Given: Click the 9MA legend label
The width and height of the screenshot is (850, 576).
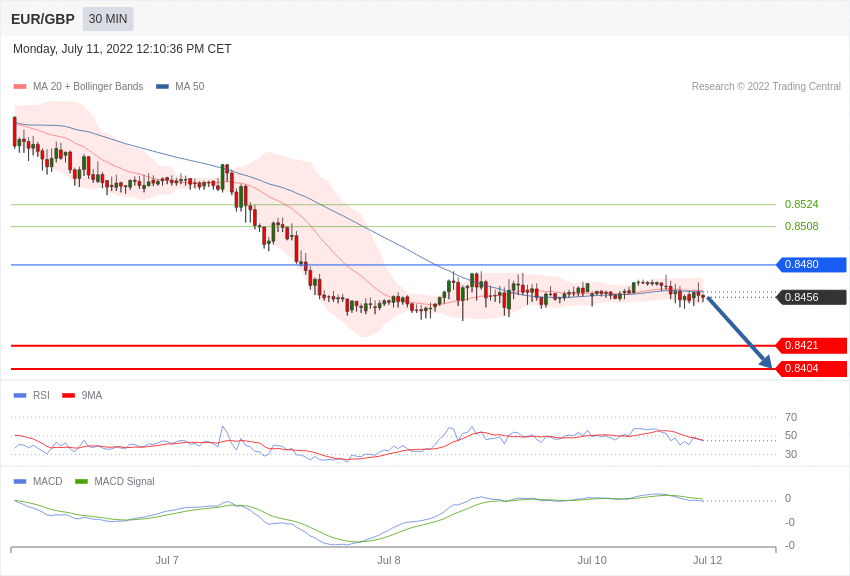Looking at the screenshot, I should (x=92, y=395).
